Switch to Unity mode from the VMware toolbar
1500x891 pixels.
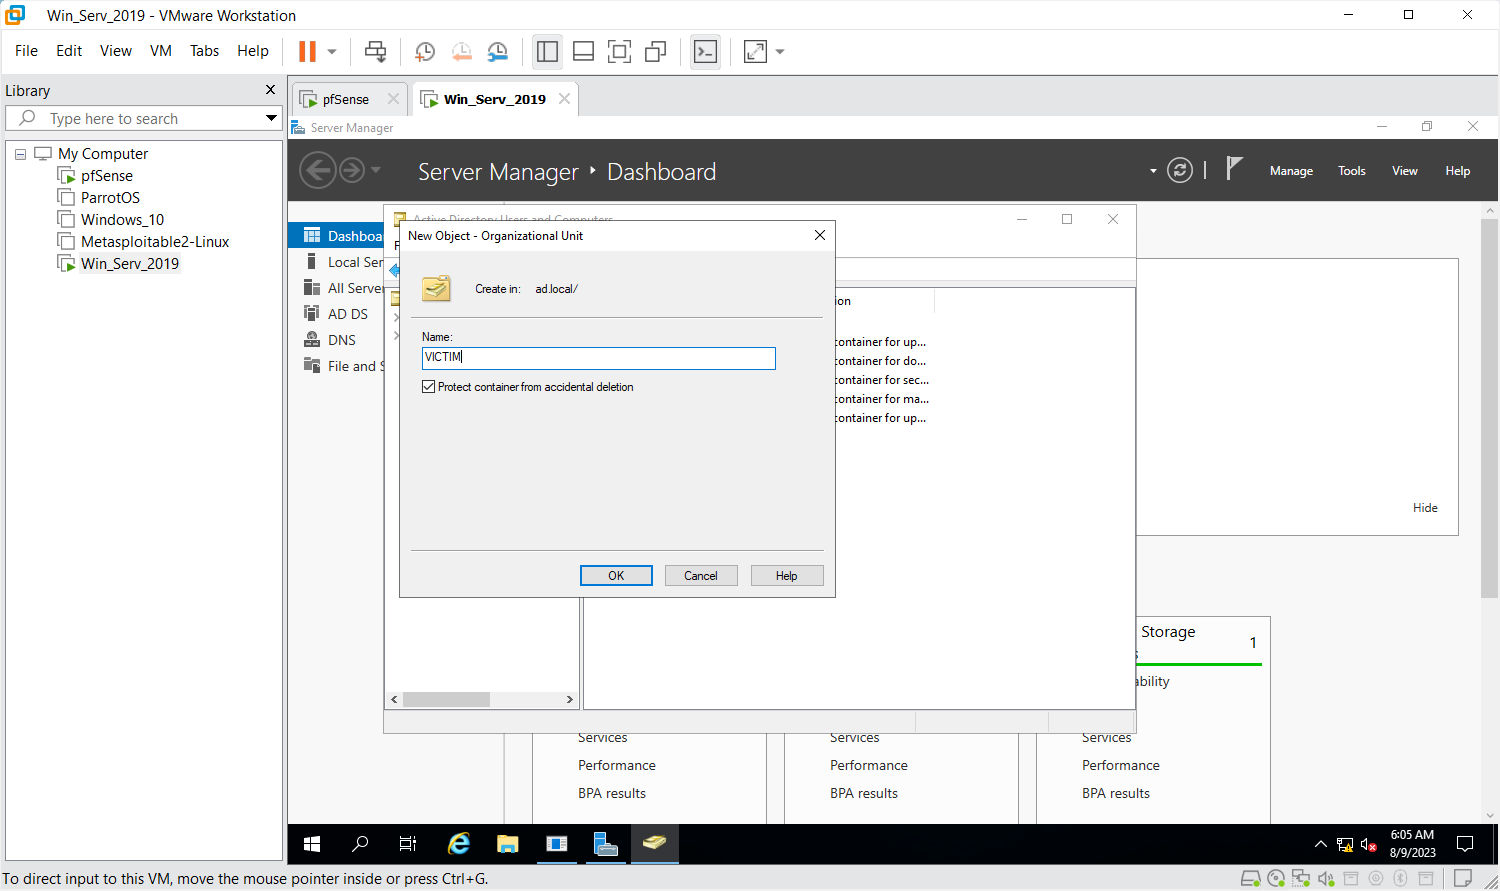tap(655, 52)
